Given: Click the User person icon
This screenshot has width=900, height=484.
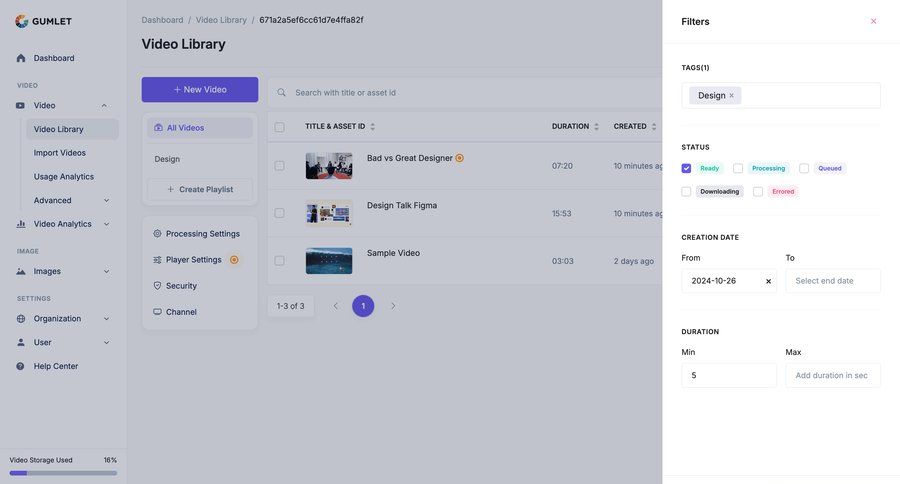Looking at the screenshot, I should pos(21,342).
